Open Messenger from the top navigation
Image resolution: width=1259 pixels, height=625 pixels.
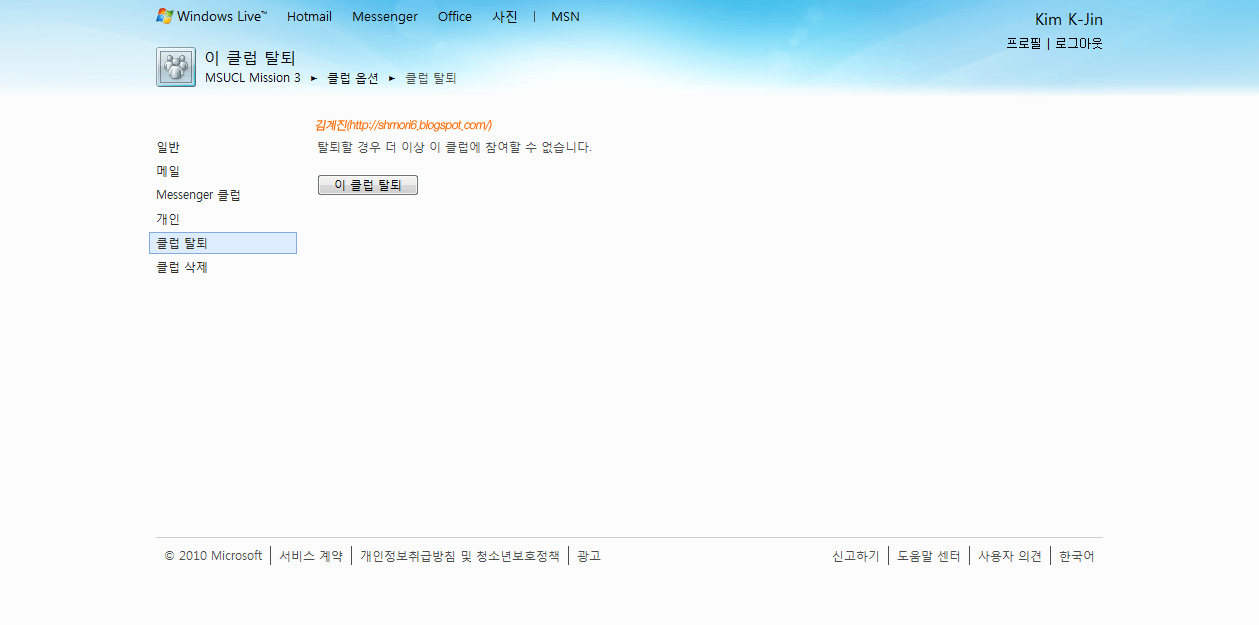[385, 16]
